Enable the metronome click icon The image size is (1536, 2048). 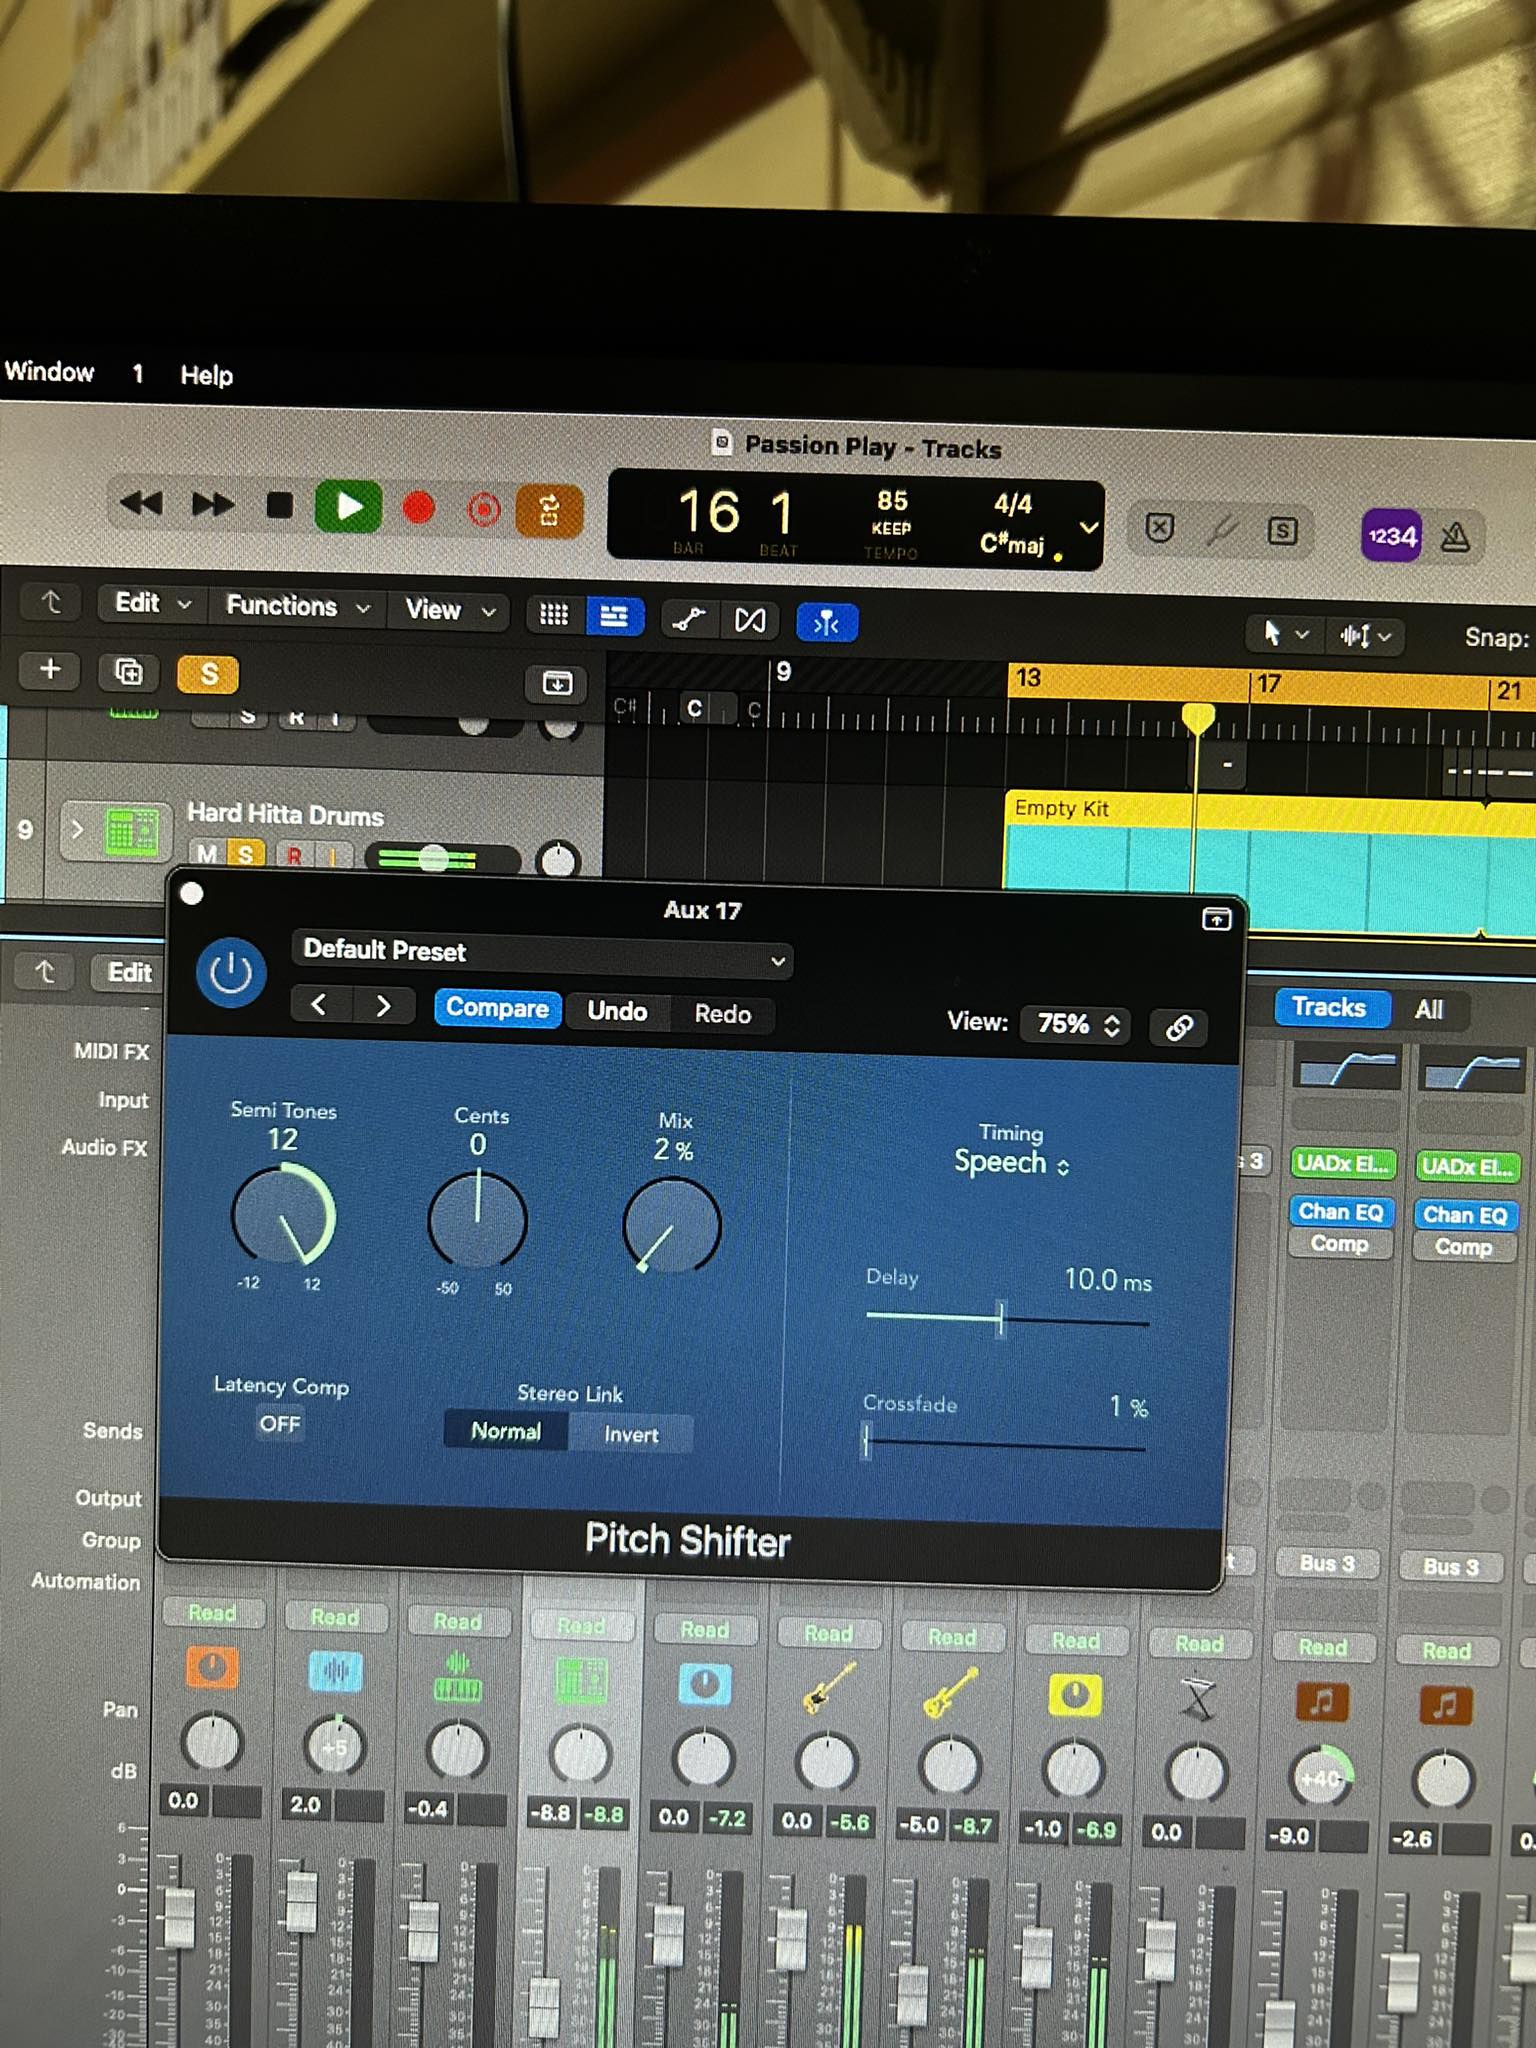(x=1455, y=538)
